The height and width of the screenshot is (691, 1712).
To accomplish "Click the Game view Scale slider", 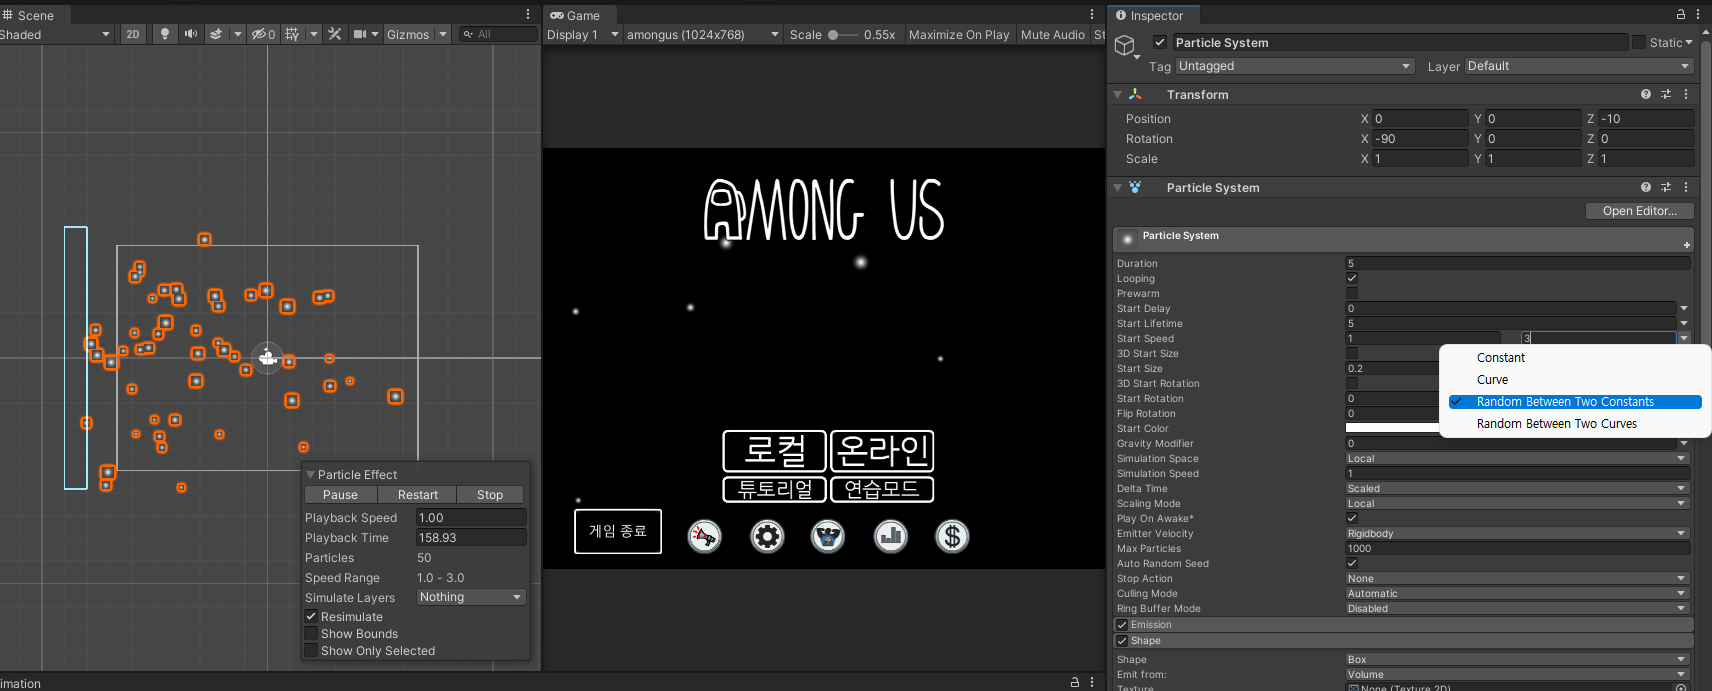I will [x=841, y=34].
